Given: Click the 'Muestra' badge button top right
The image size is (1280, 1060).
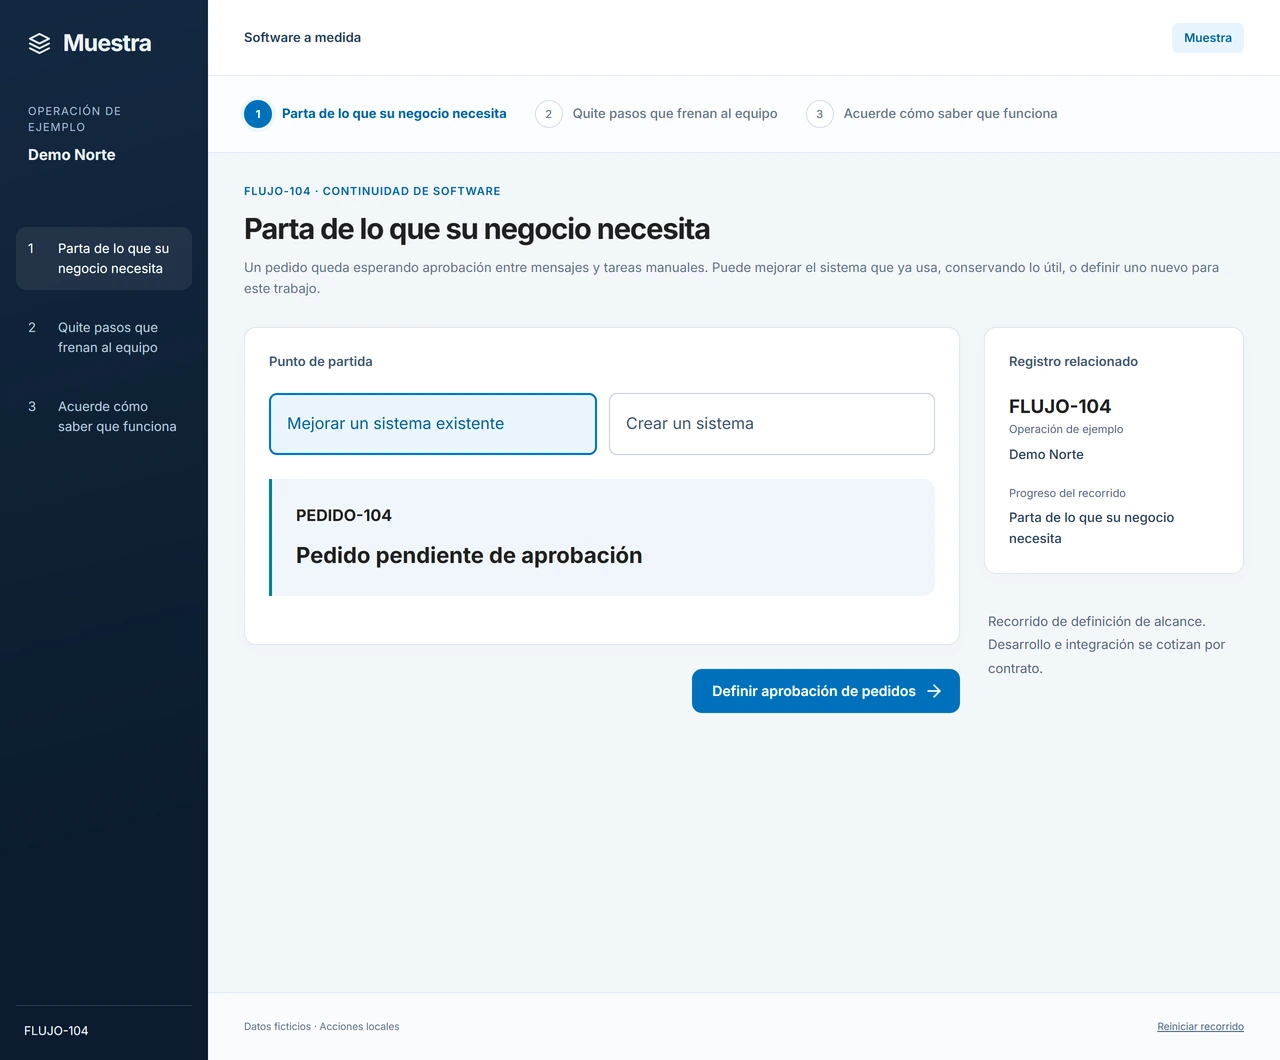Looking at the screenshot, I should [x=1208, y=38].
